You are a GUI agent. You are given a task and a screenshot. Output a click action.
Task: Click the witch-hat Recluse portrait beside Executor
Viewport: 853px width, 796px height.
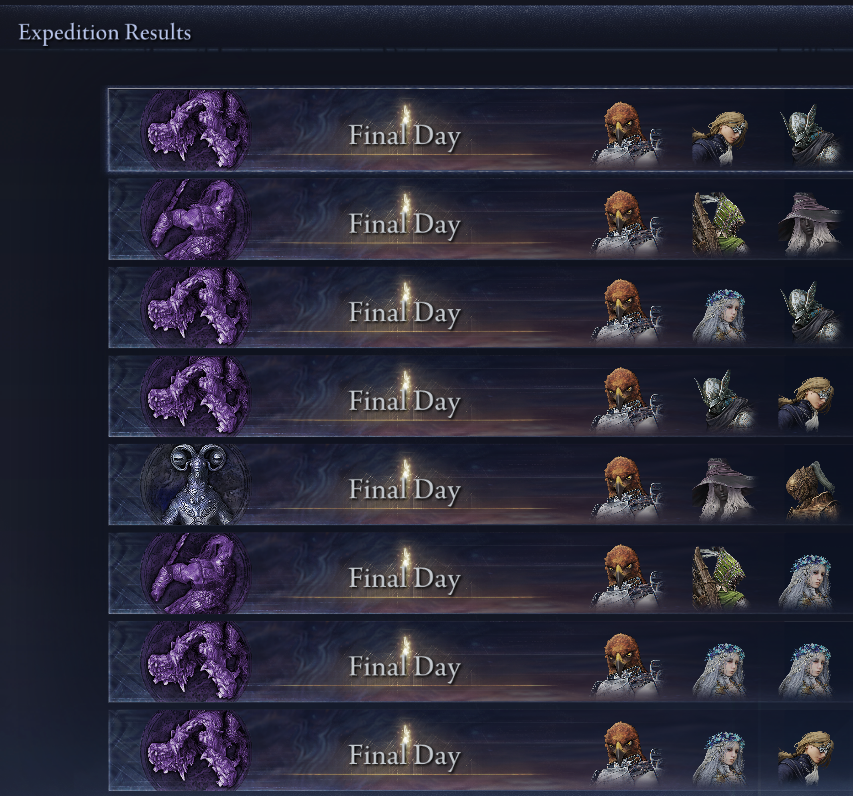point(723,490)
